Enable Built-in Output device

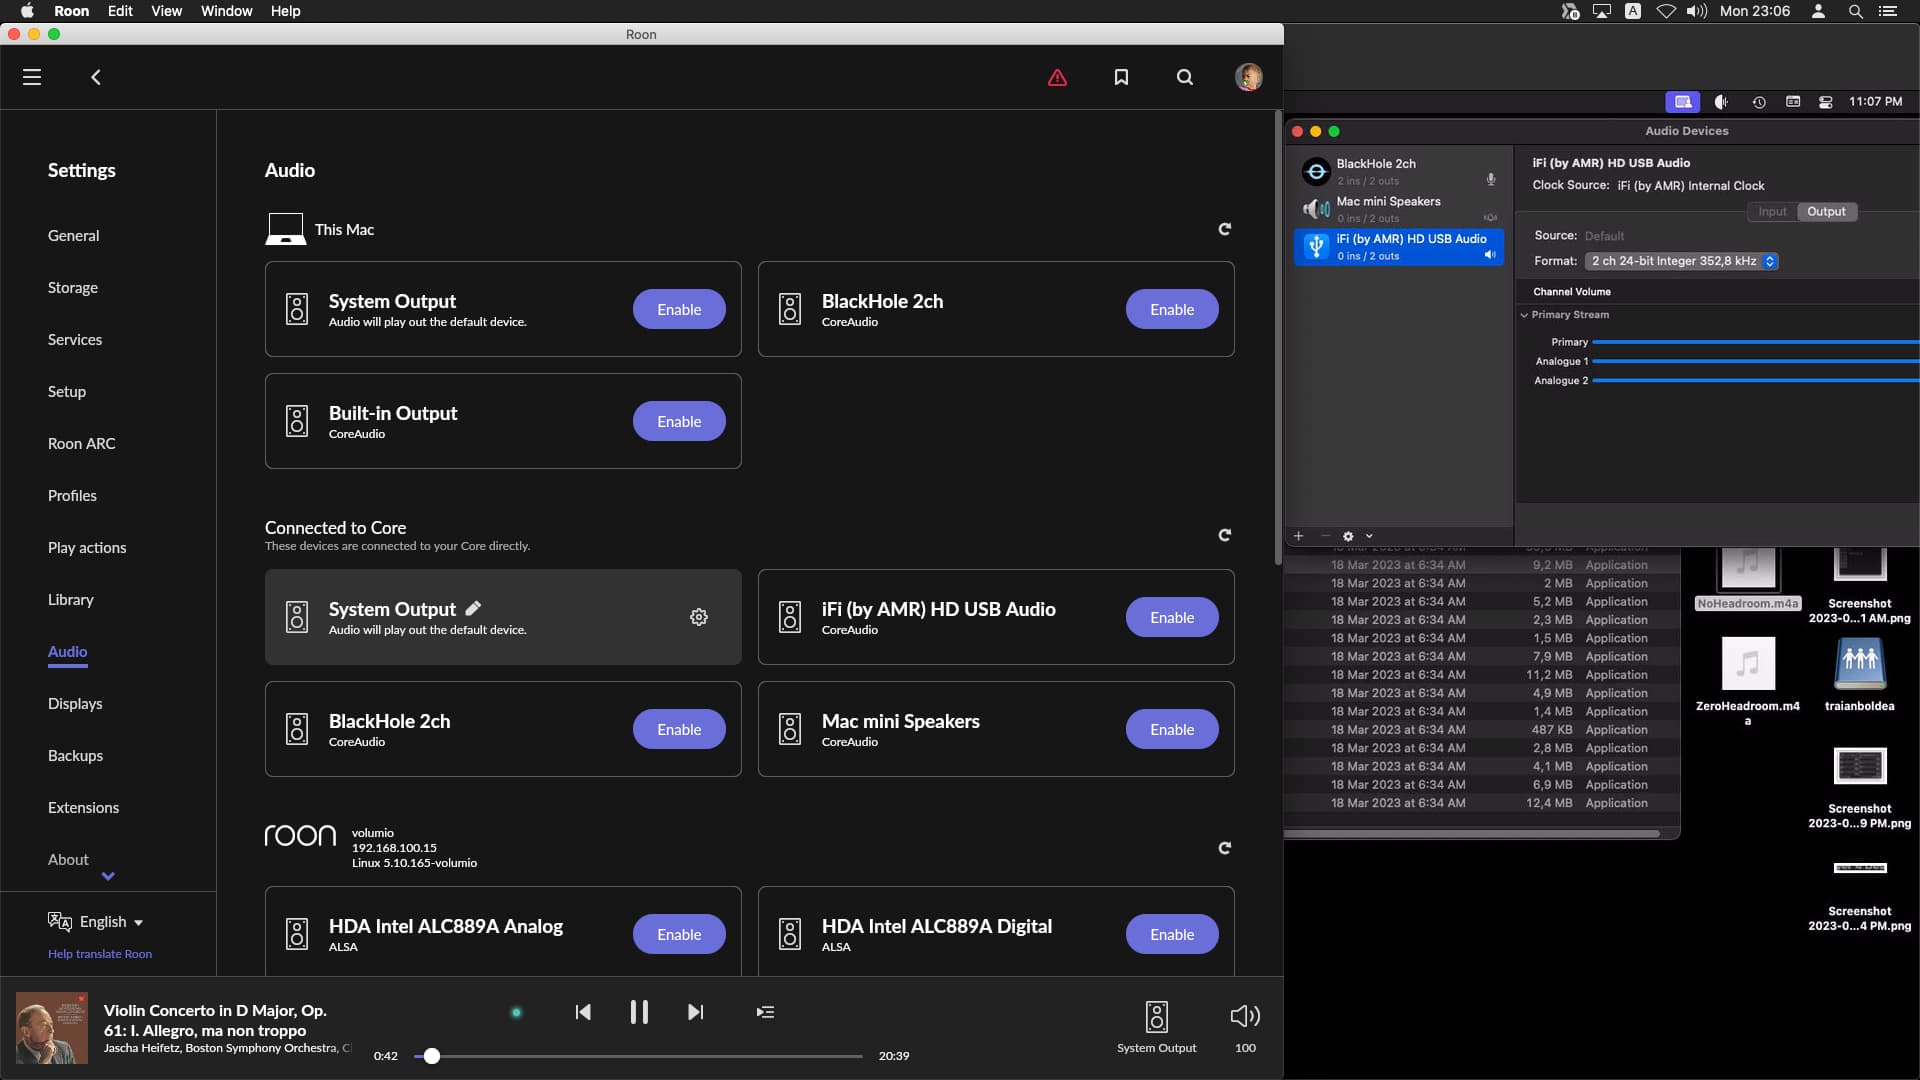(679, 421)
